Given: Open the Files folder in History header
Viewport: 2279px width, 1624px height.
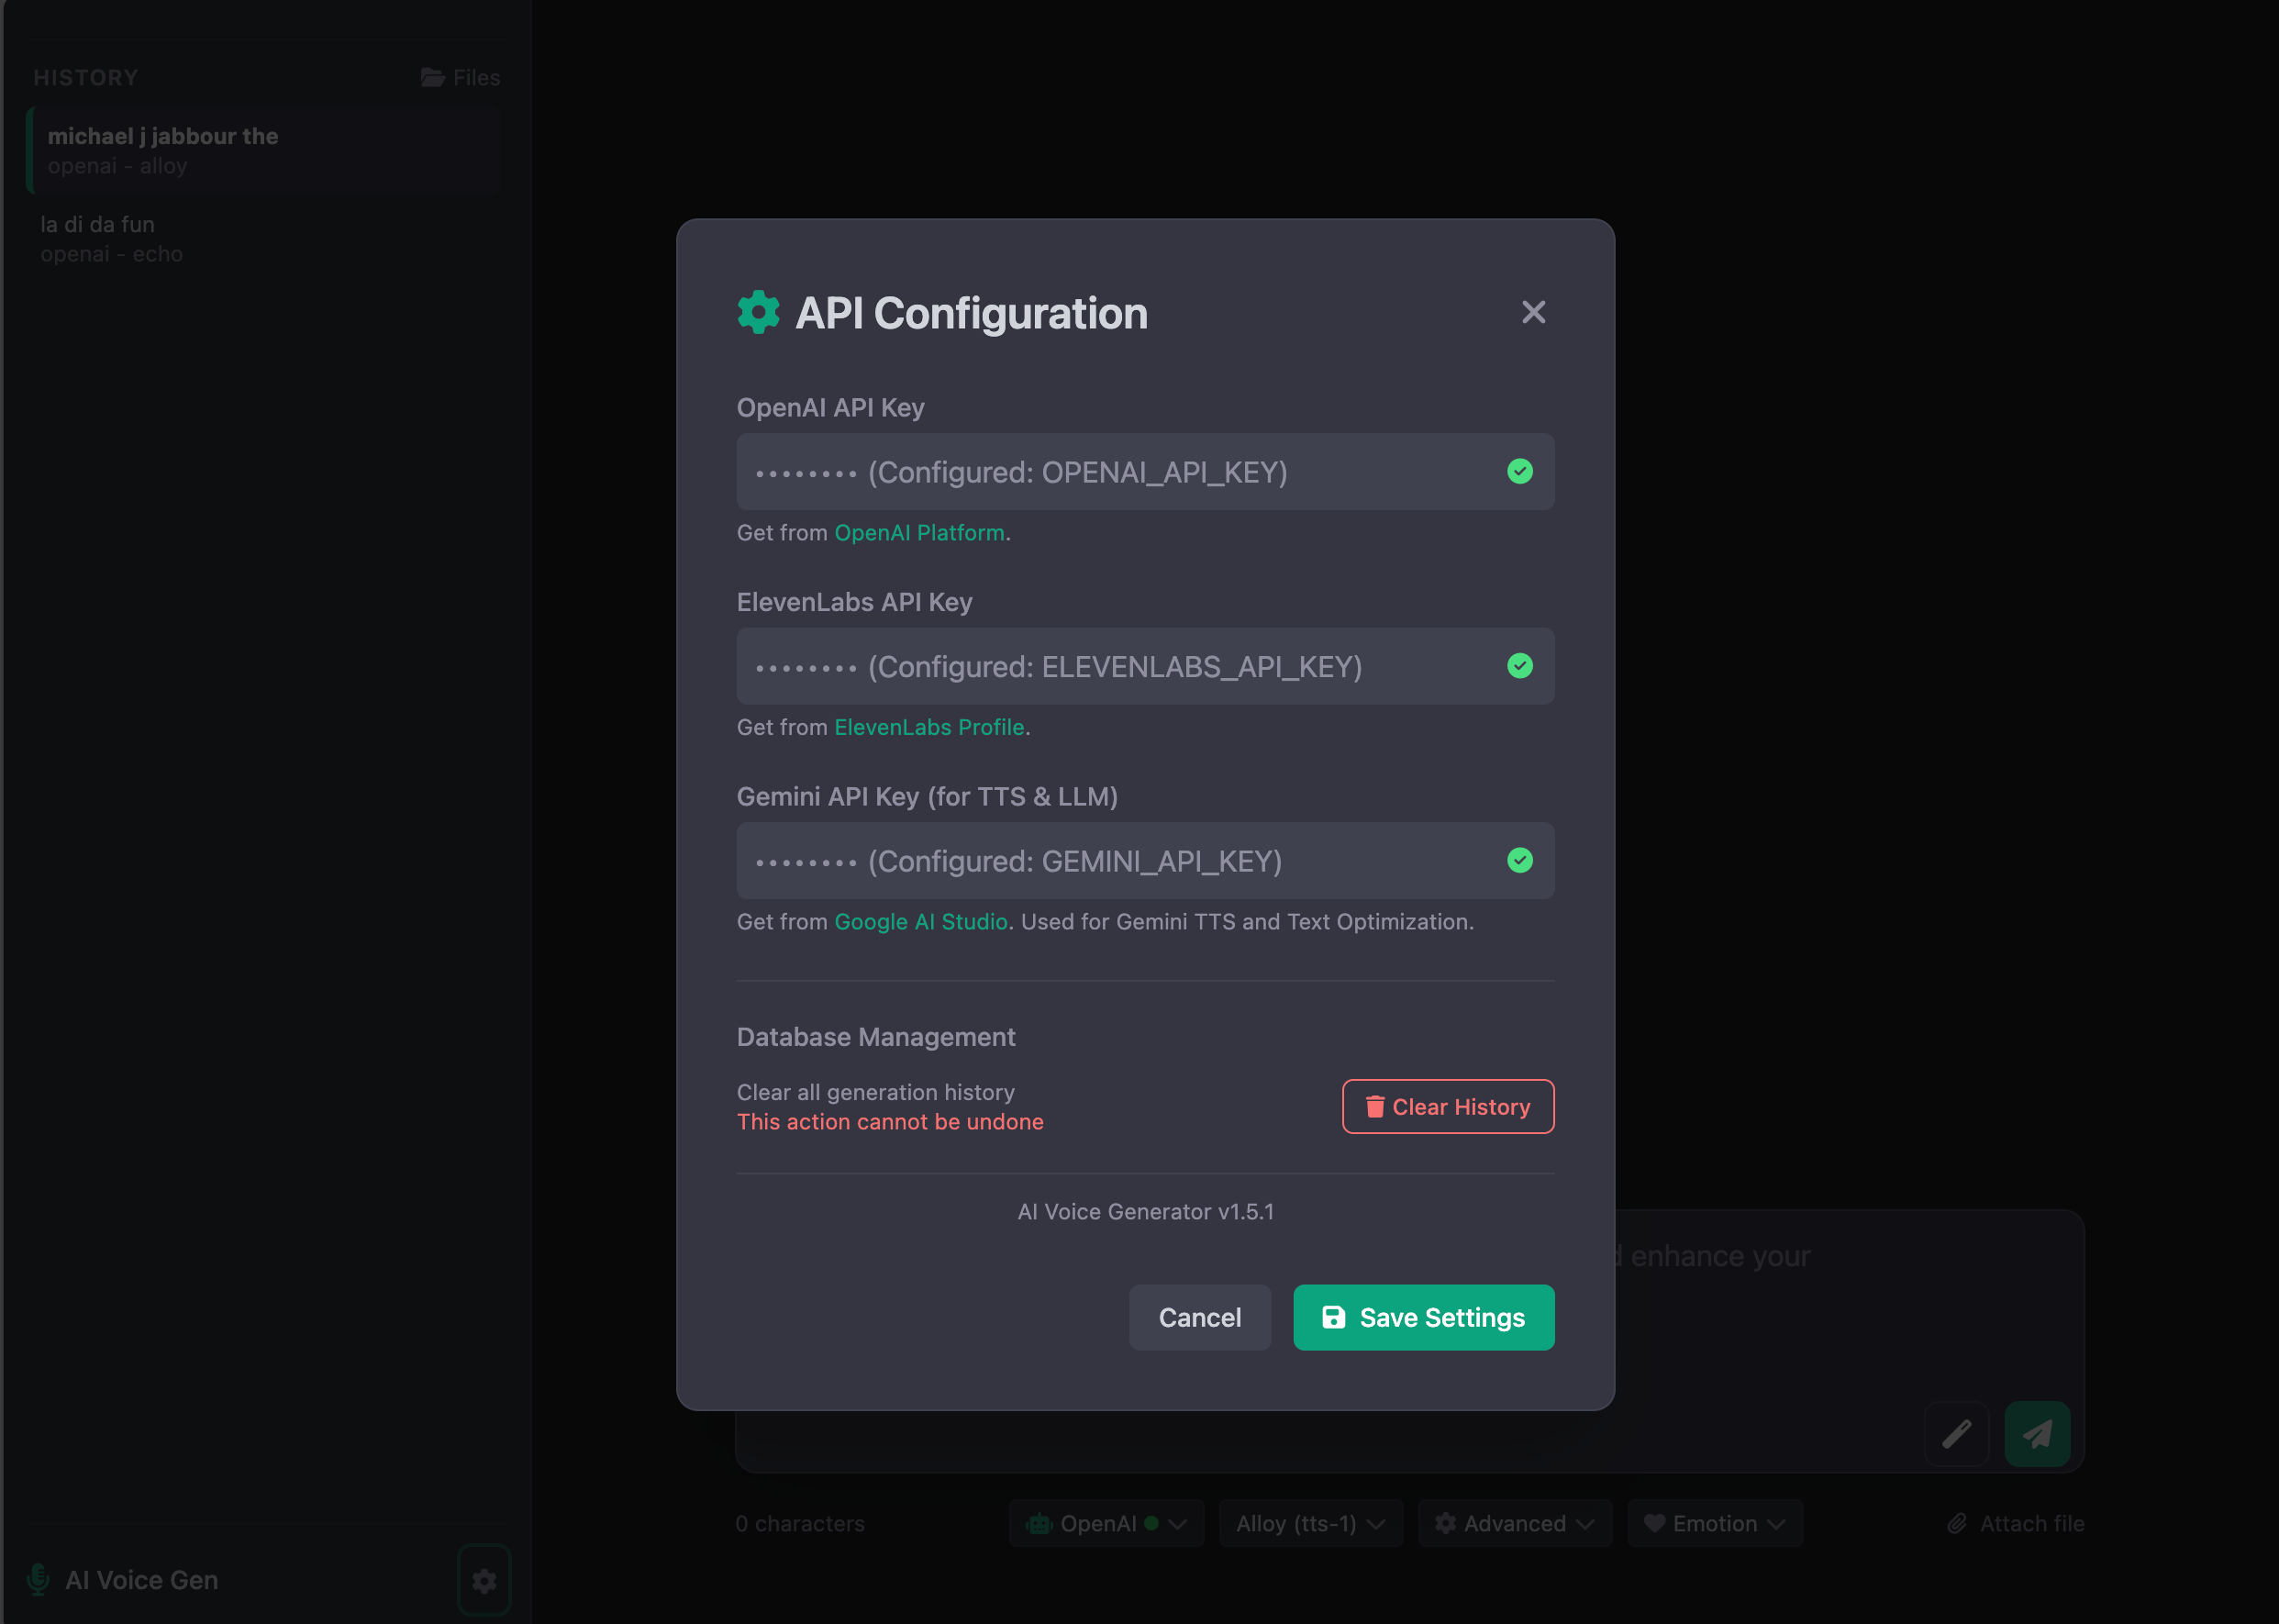Looking at the screenshot, I should (460, 78).
